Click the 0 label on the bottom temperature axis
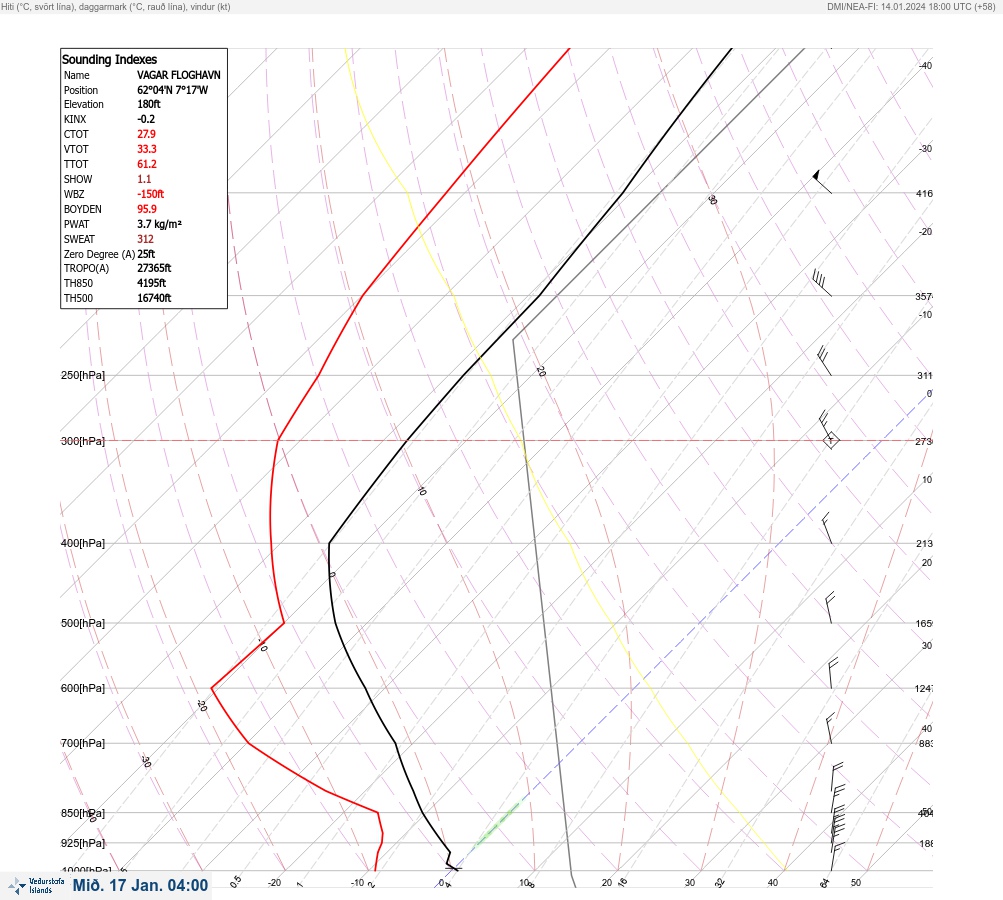 click(x=441, y=883)
